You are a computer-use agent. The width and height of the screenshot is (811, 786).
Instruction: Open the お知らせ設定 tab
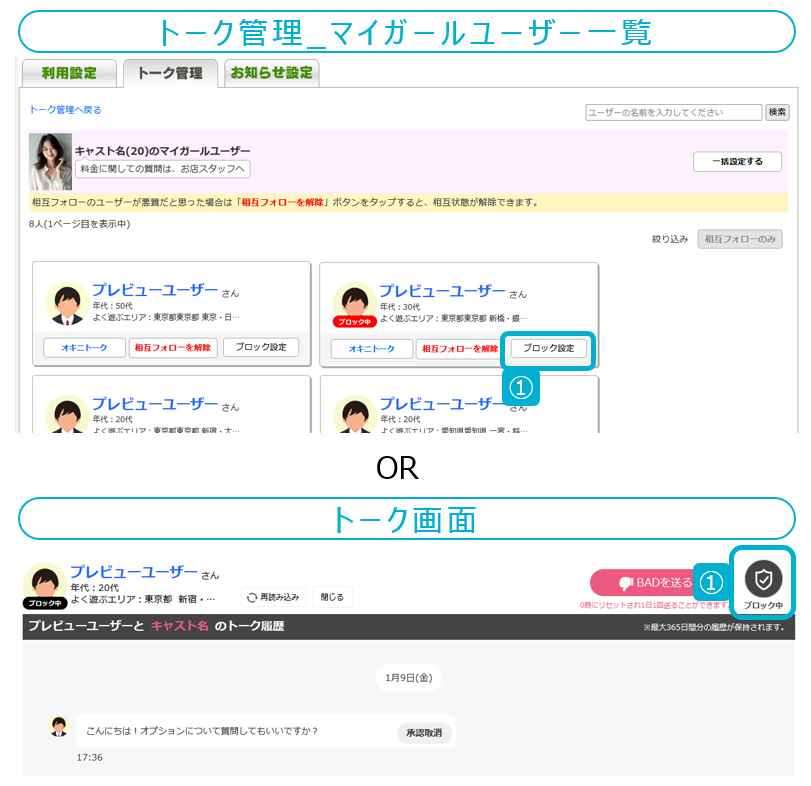pos(271,73)
